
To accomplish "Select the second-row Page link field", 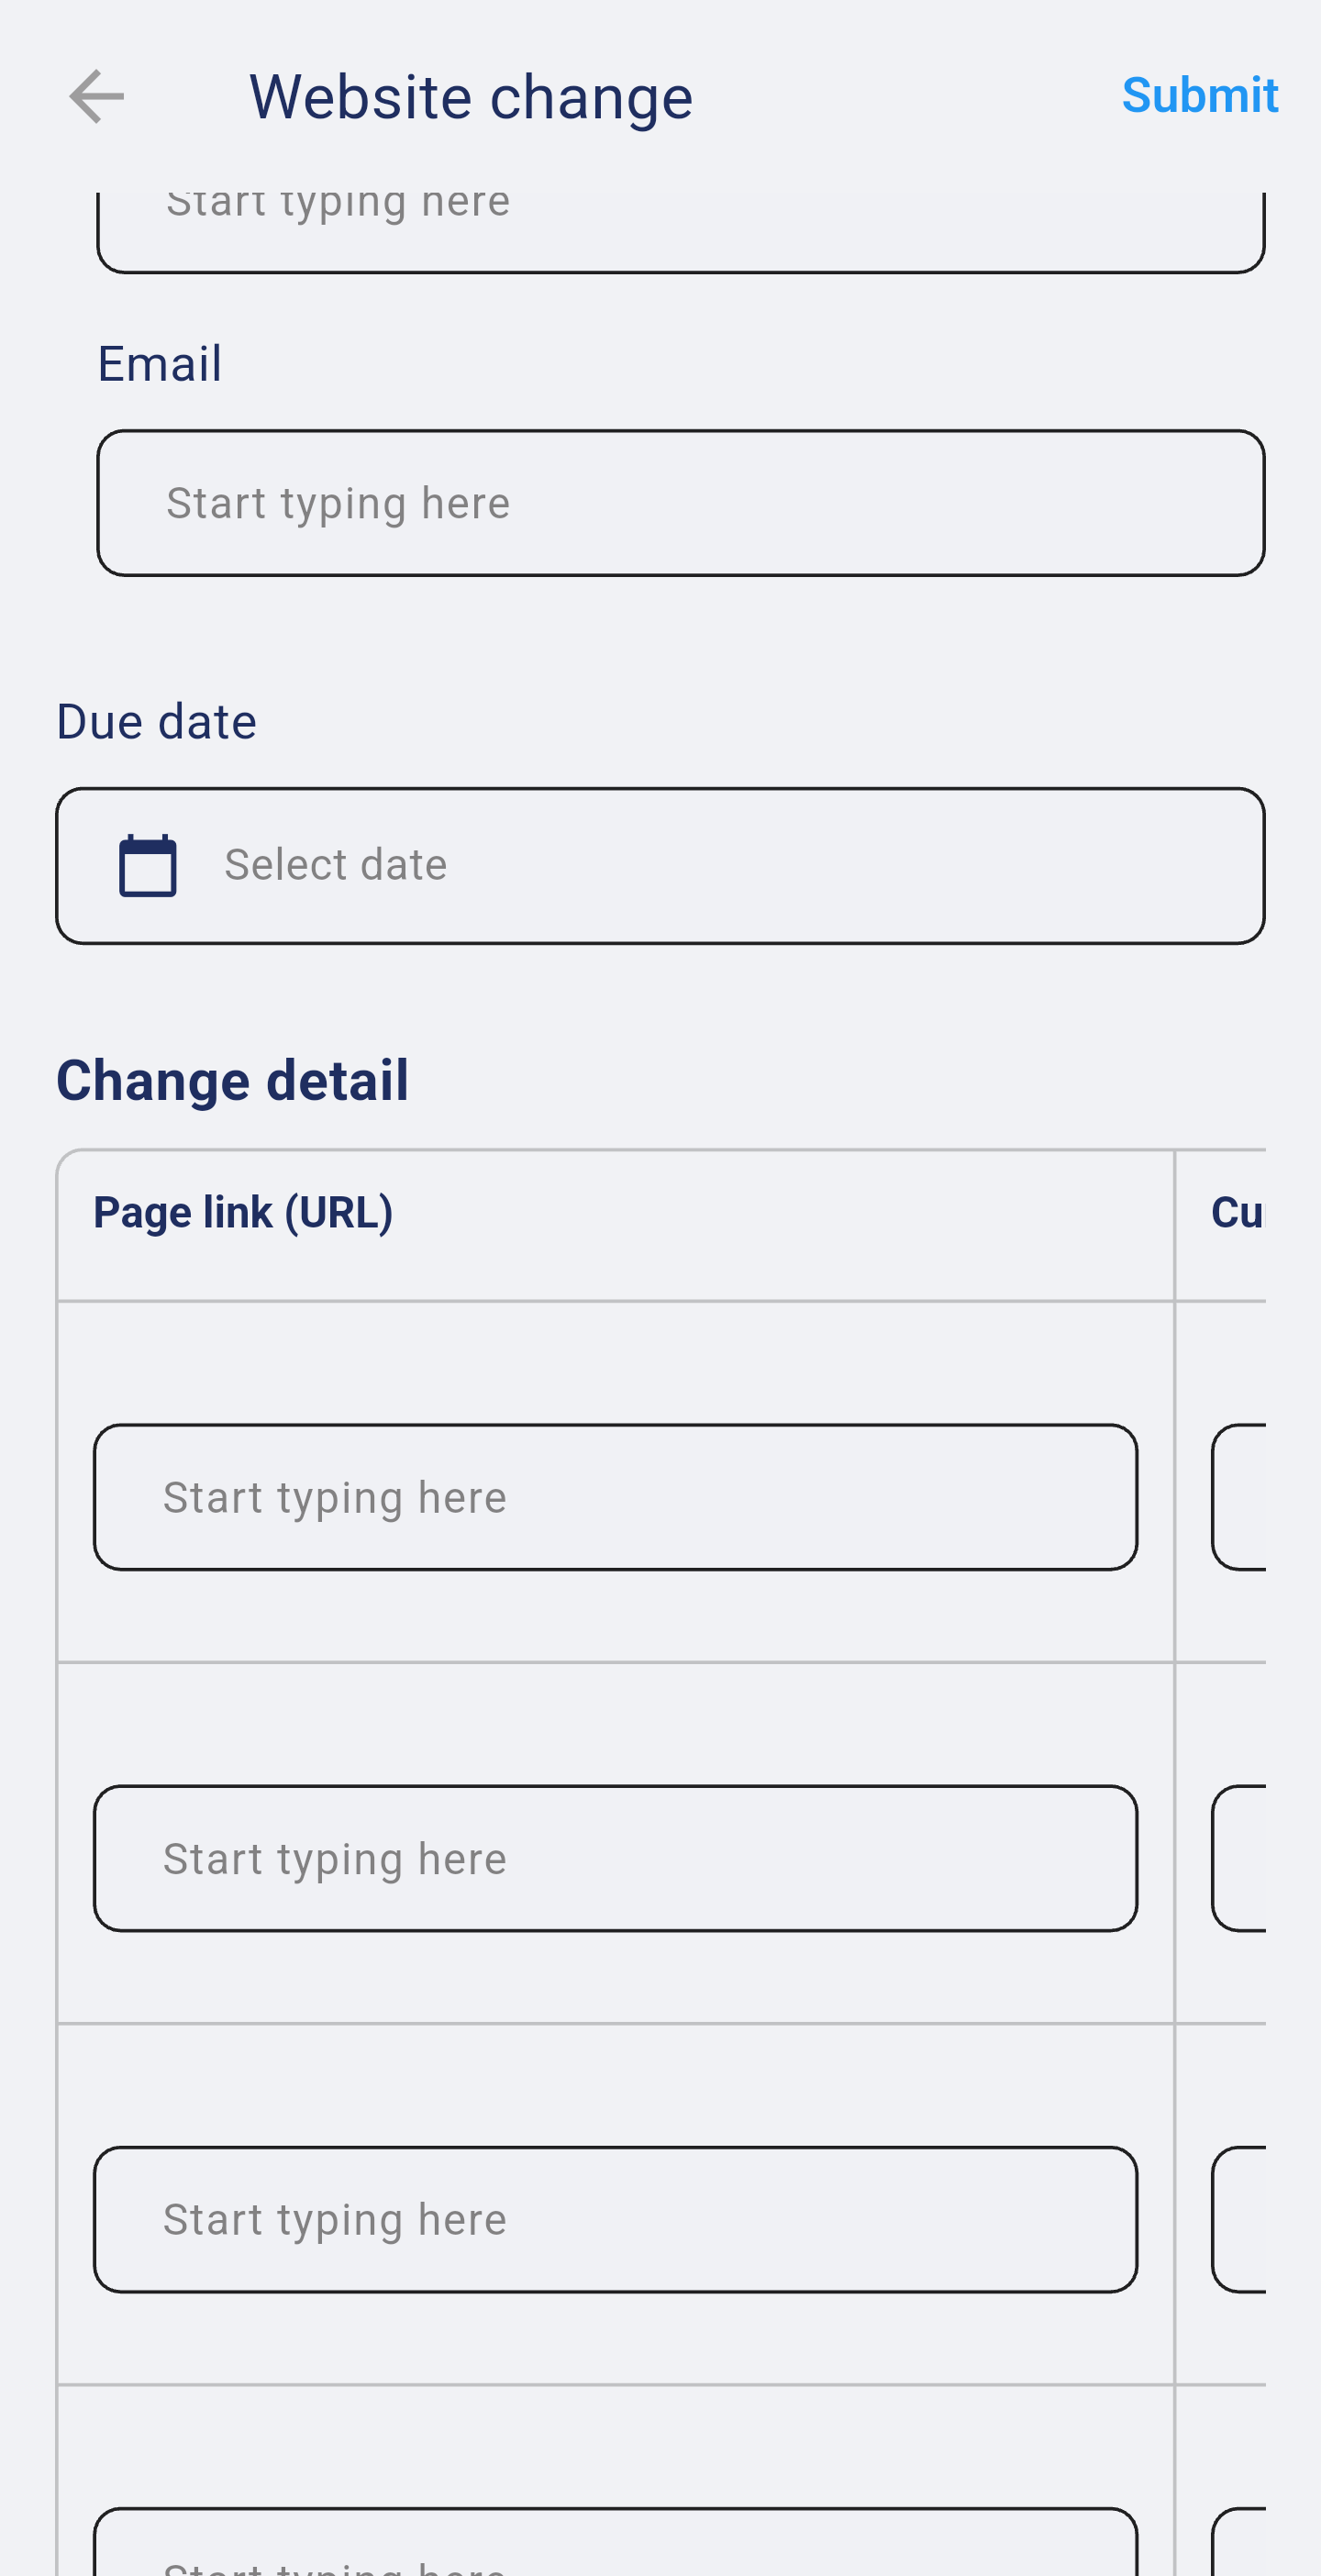I will coord(615,1858).
